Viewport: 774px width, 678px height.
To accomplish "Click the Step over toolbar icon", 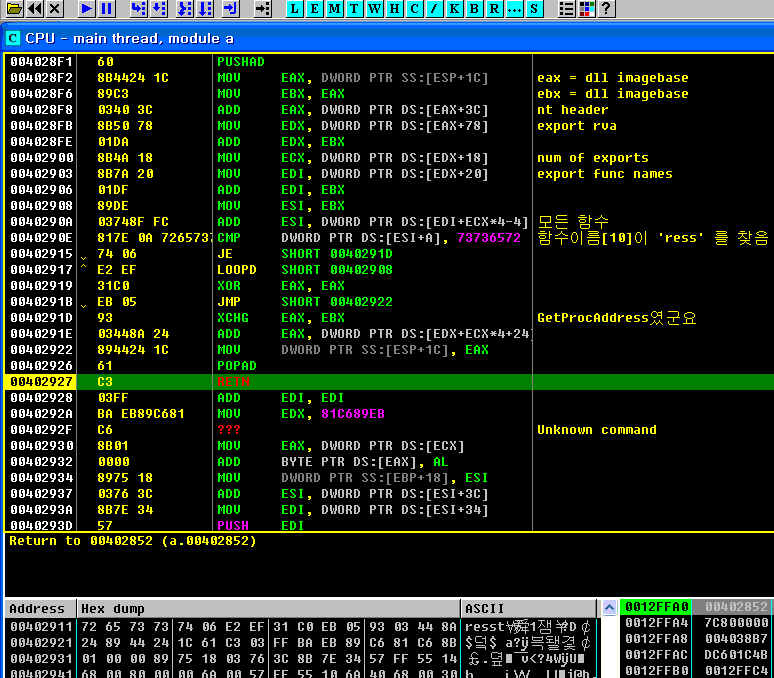I will click(x=159, y=8).
